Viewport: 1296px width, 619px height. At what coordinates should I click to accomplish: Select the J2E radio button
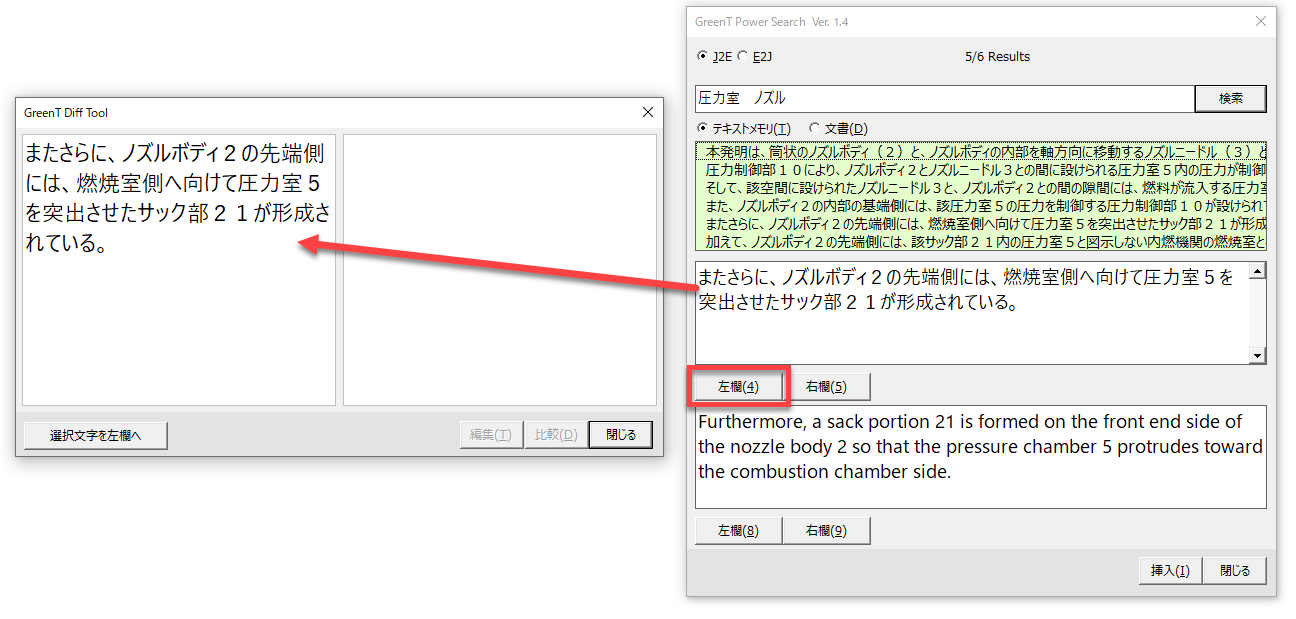coord(703,57)
